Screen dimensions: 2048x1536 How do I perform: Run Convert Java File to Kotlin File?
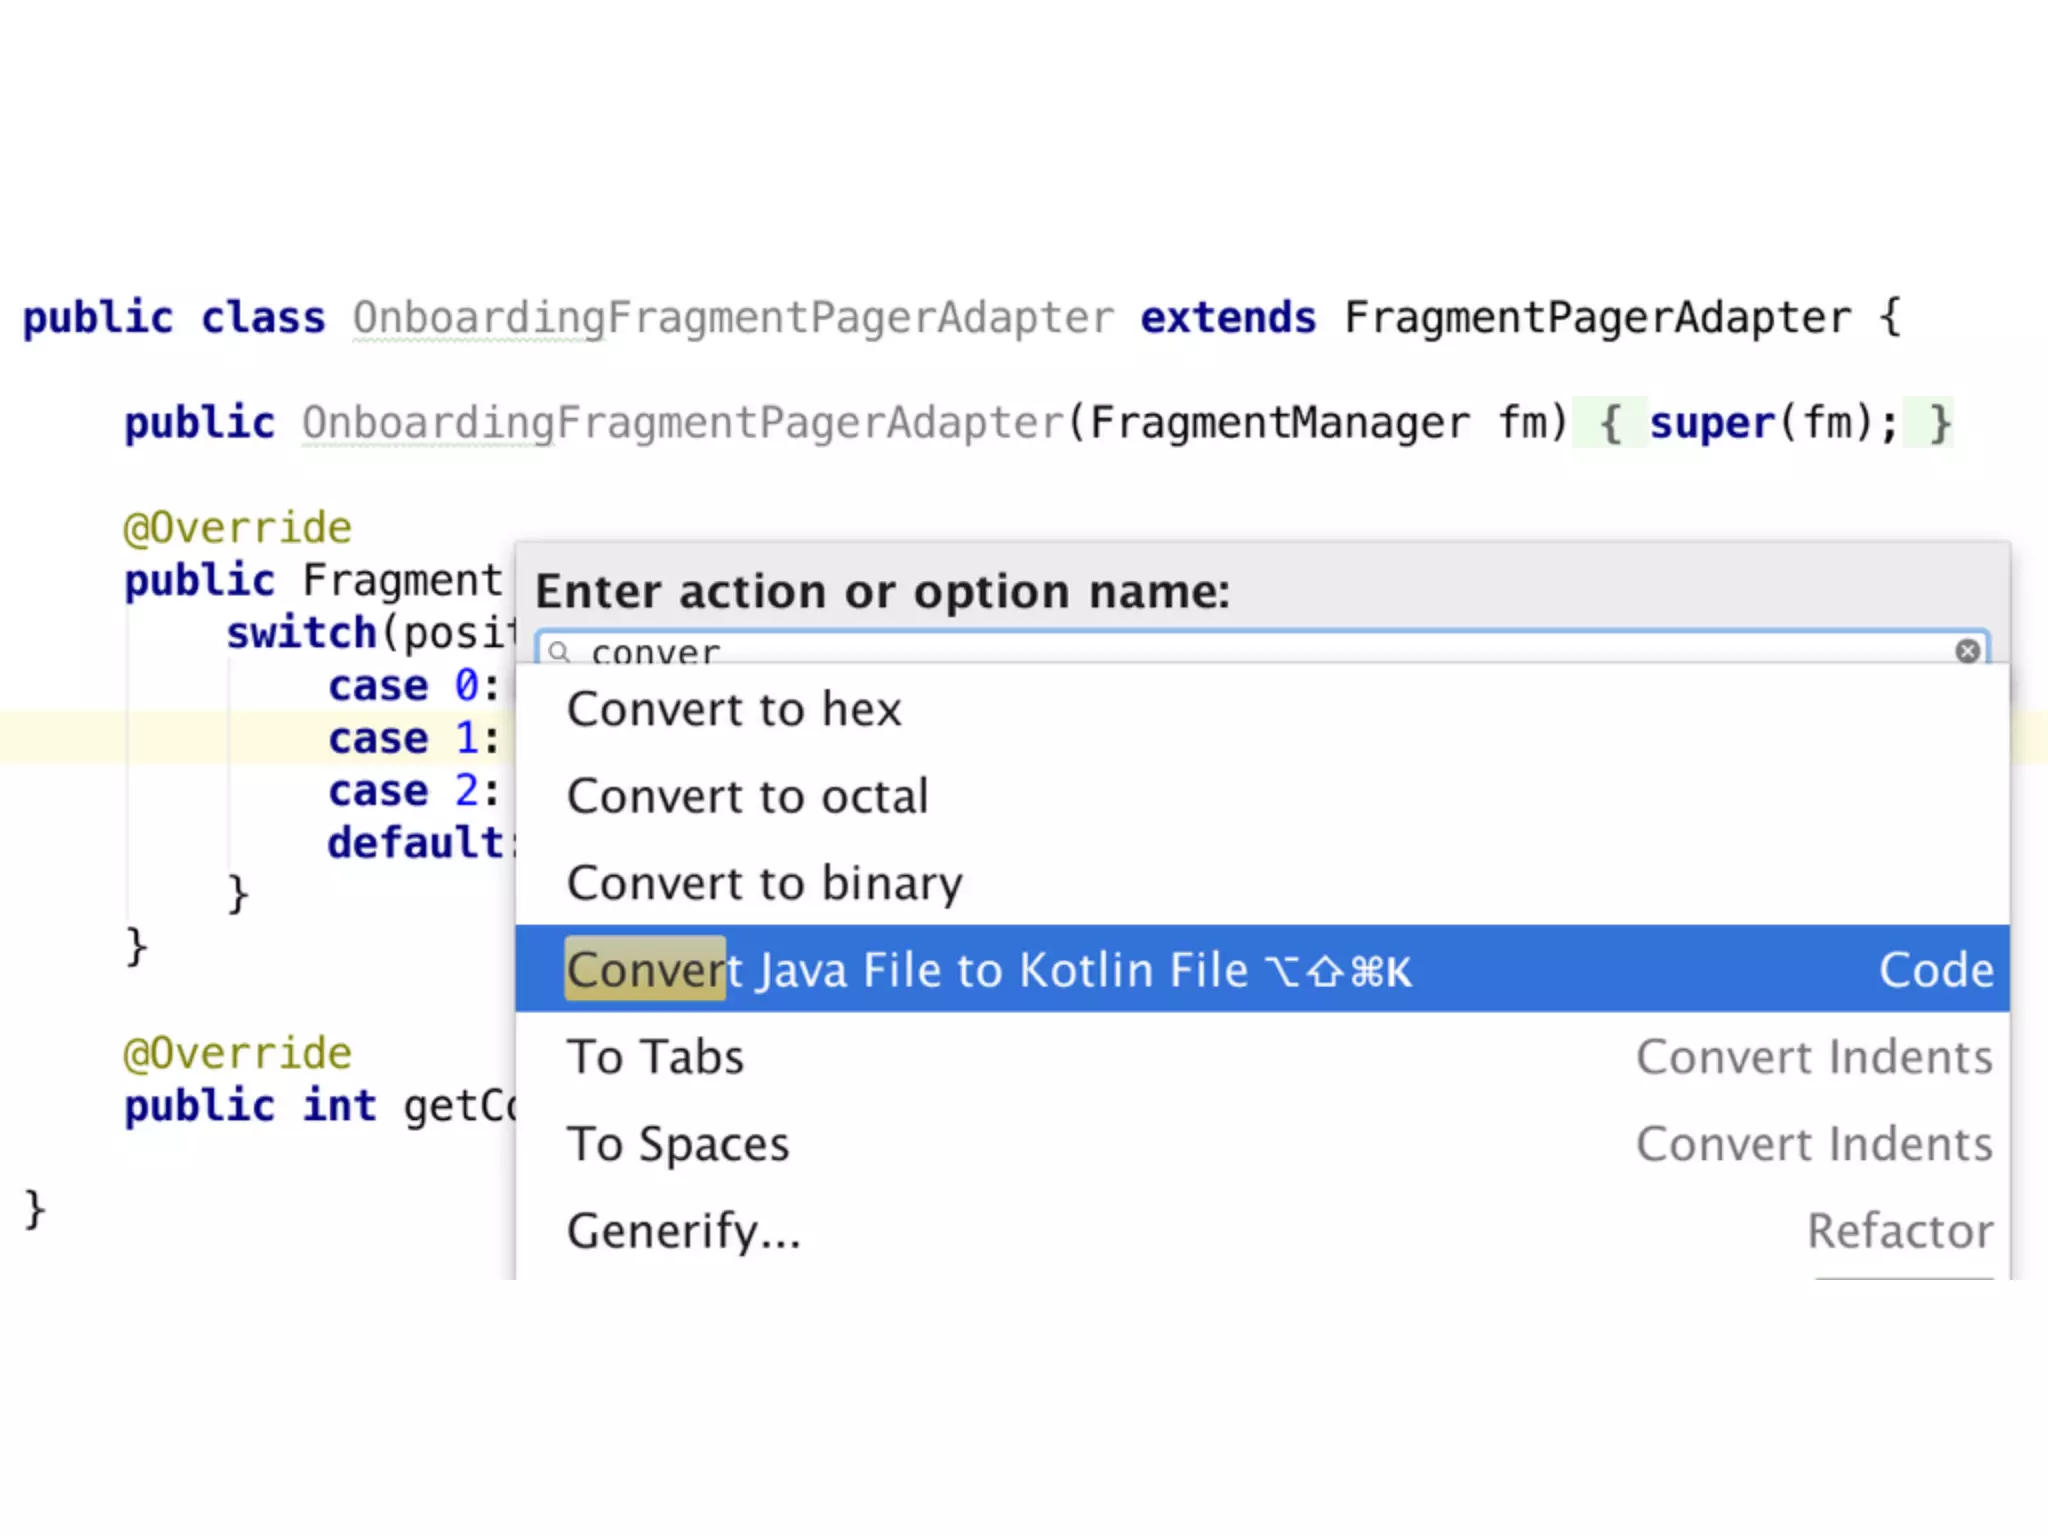click(988, 969)
